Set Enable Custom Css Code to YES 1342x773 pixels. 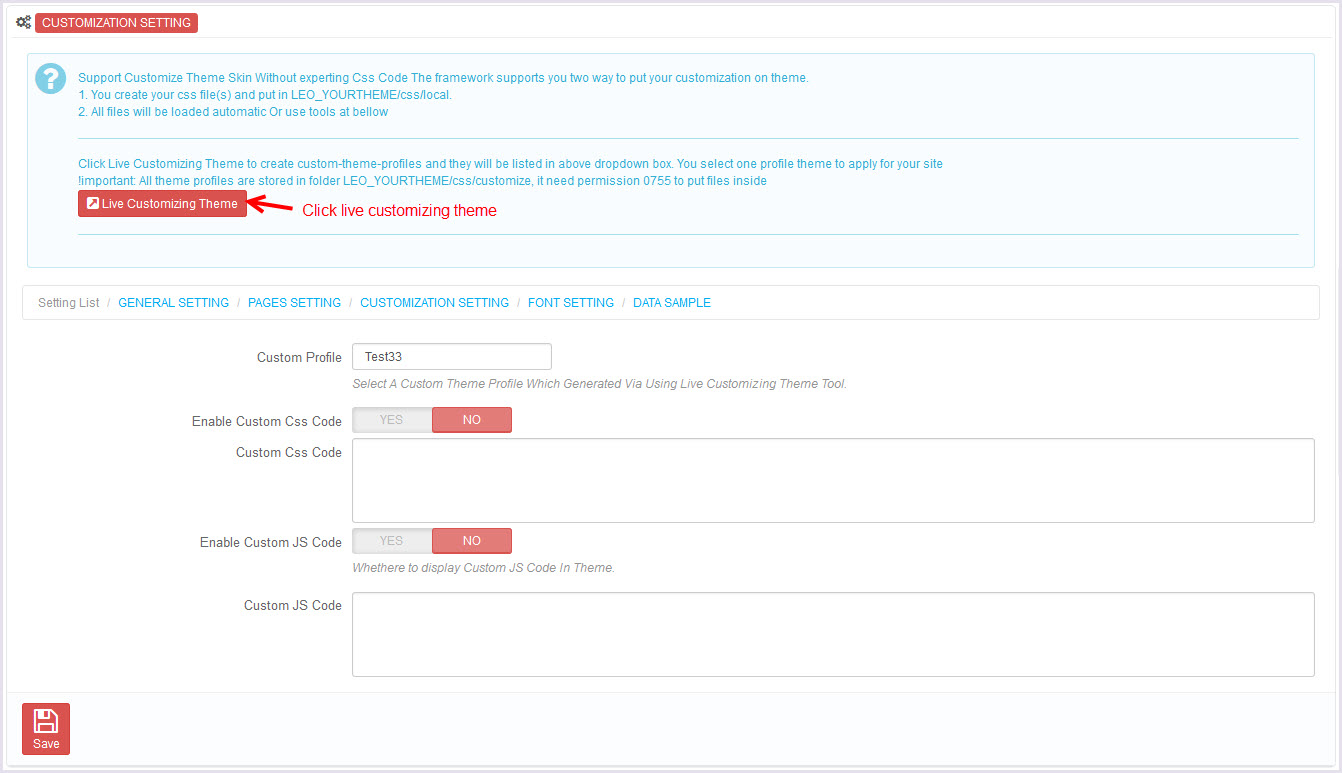[392, 420]
